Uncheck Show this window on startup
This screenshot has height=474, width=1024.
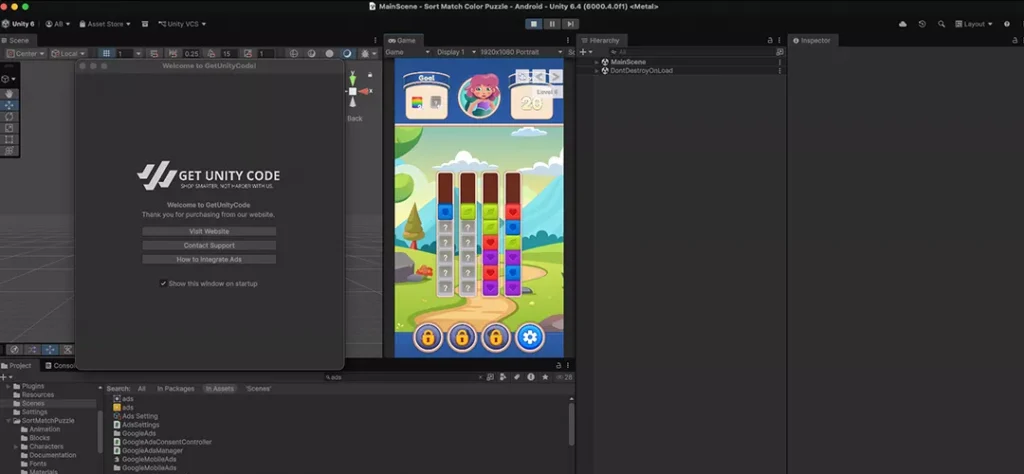tap(163, 283)
